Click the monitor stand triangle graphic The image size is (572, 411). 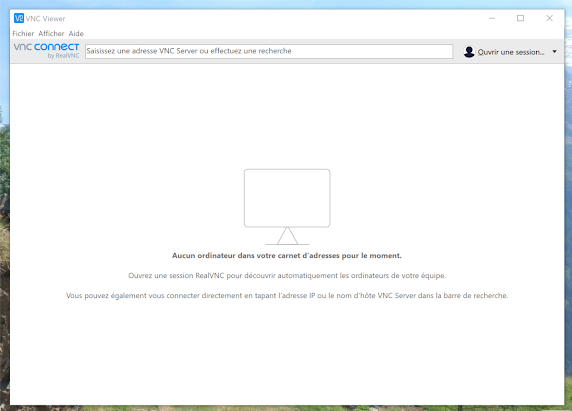point(287,236)
